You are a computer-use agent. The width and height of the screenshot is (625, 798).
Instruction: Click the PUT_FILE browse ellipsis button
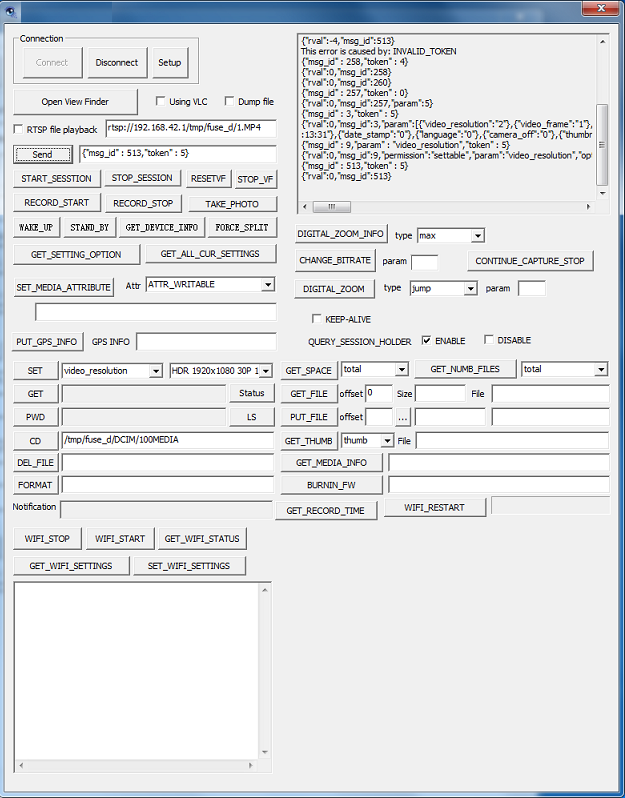click(x=403, y=417)
